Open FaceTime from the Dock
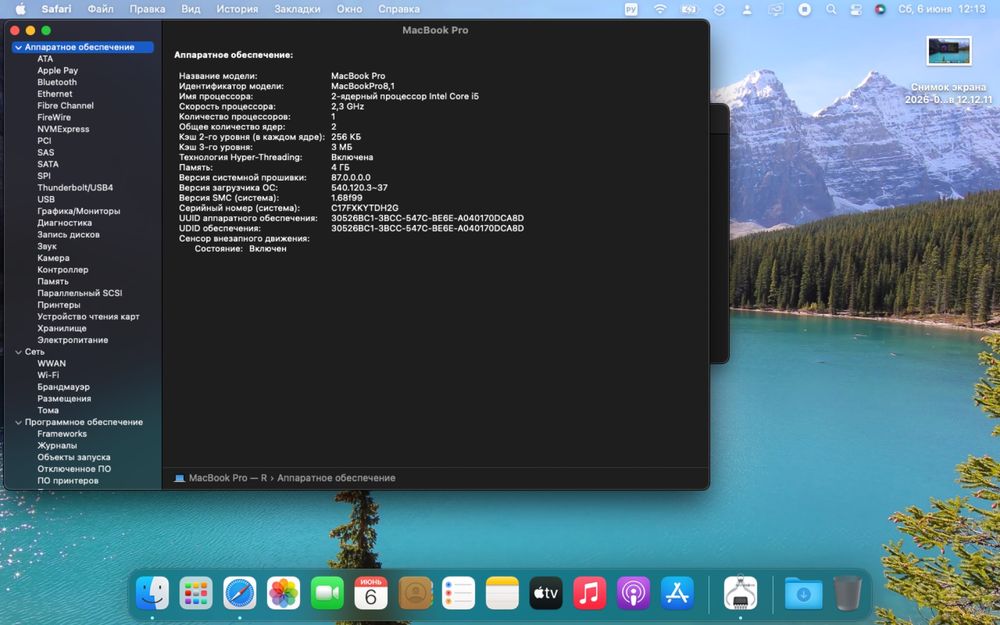The height and width of the screenshot is (625, 1000). point(327,593)
